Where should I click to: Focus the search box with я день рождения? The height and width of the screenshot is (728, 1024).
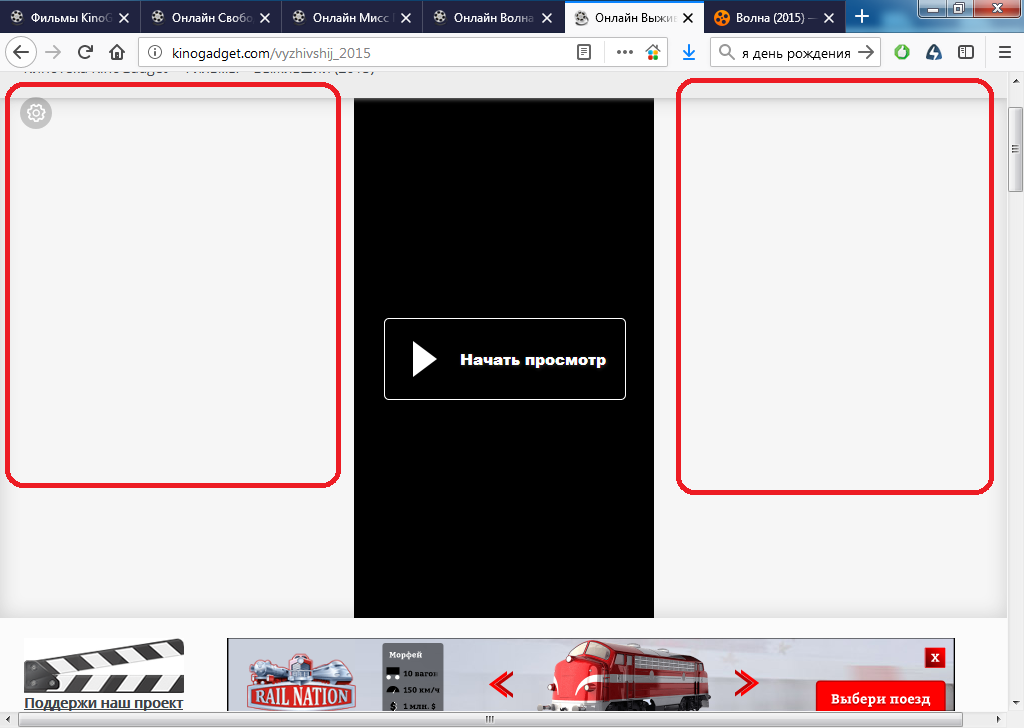point(796,54)
